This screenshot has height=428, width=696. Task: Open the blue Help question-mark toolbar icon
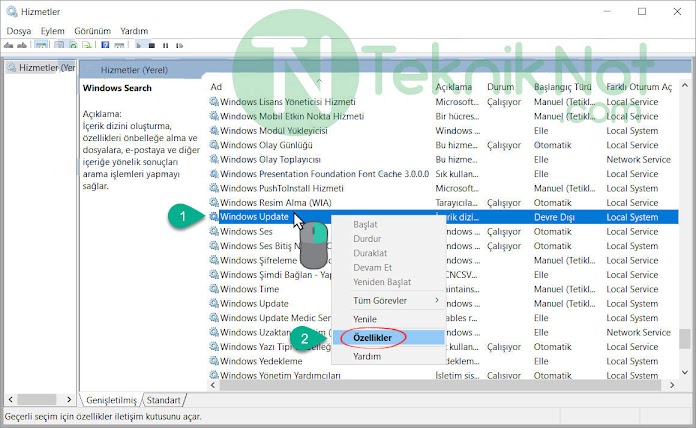(105, 45)
